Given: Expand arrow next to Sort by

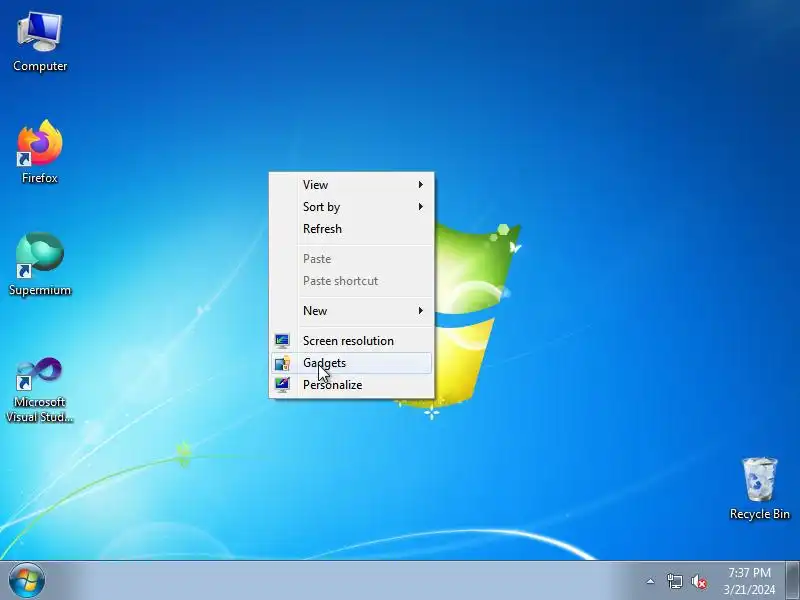Looking at the screenshot, I should click(420, 207).
